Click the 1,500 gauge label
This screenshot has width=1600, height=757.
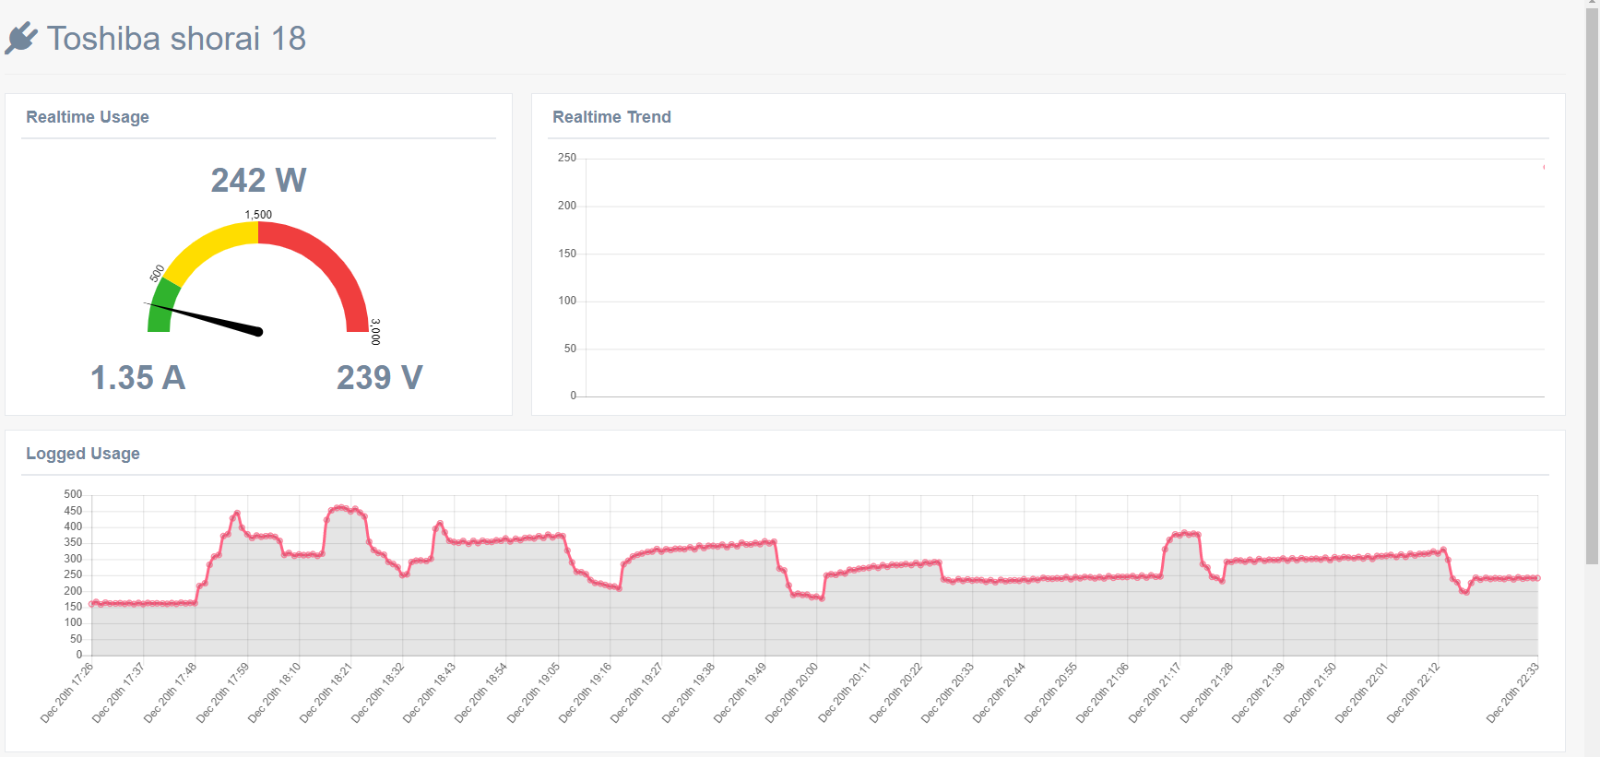click(x=258, y=215)
